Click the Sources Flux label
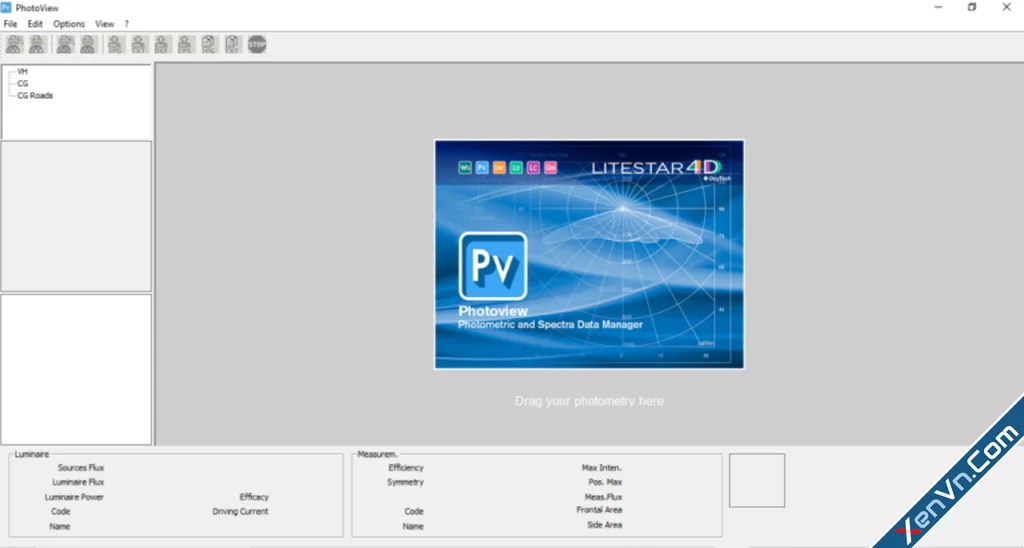This screenshot has height=548, width=1024. point(81,468)
